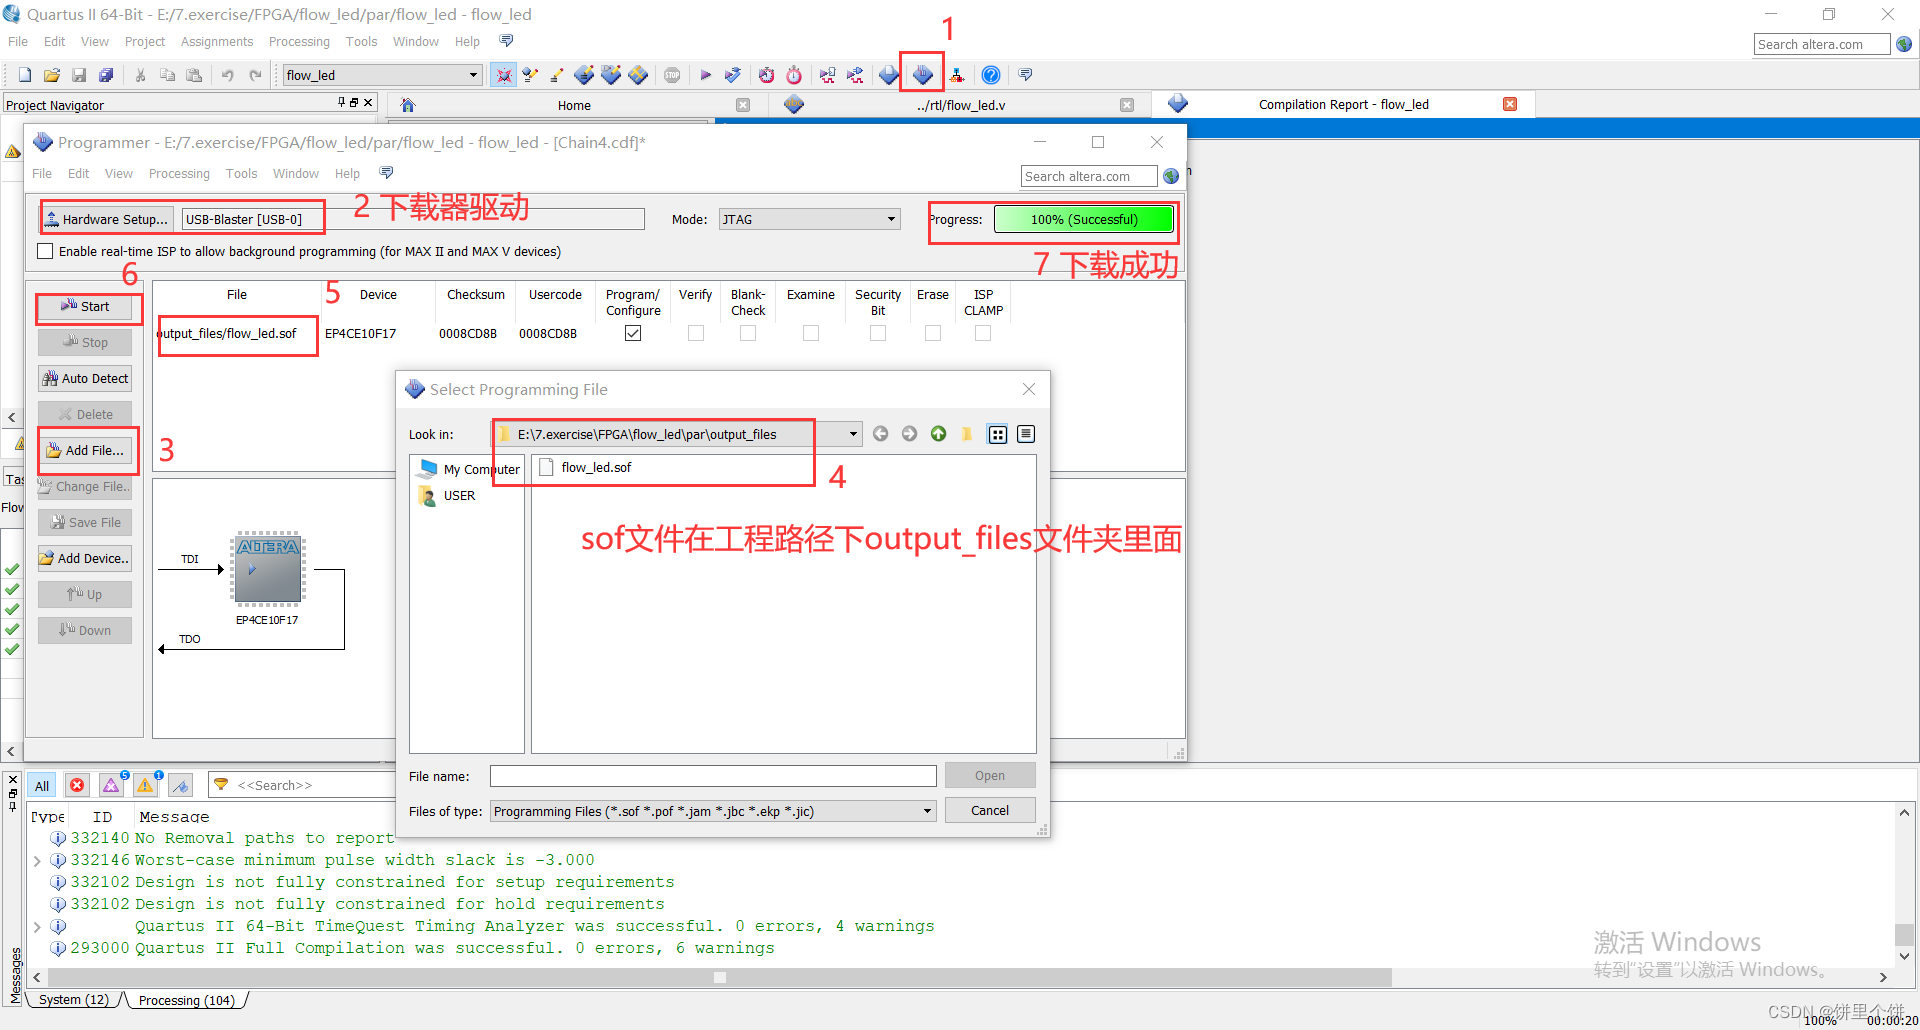
Task: Open Processing menu in Programmer window
Action: [x=179, y=173]
